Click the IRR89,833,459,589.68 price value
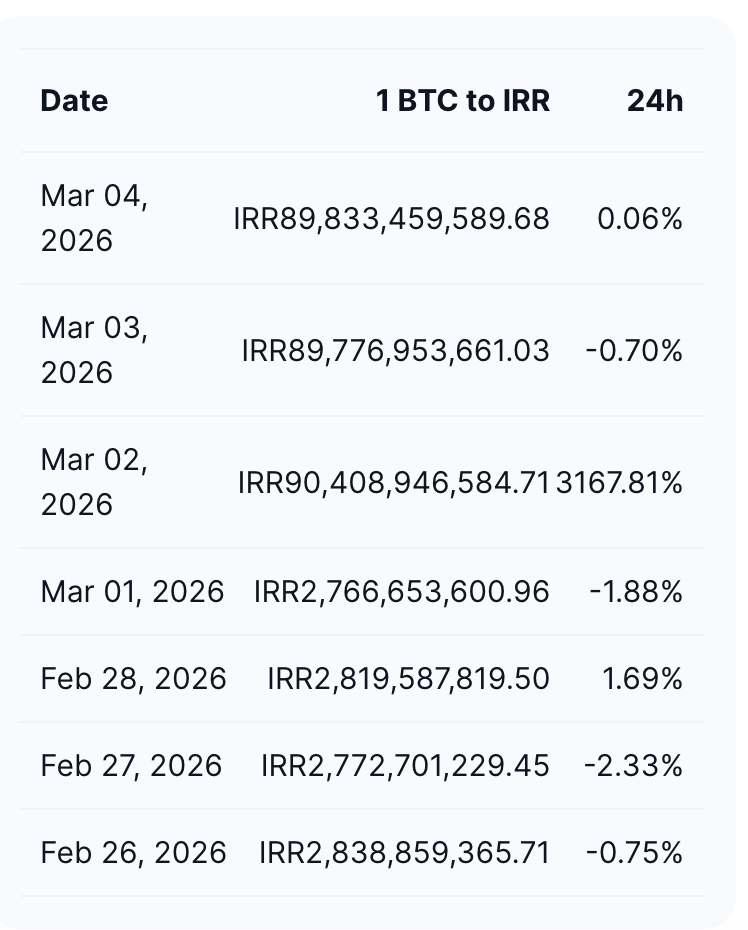Screen dimensions: 748x930 coord(391,219)
